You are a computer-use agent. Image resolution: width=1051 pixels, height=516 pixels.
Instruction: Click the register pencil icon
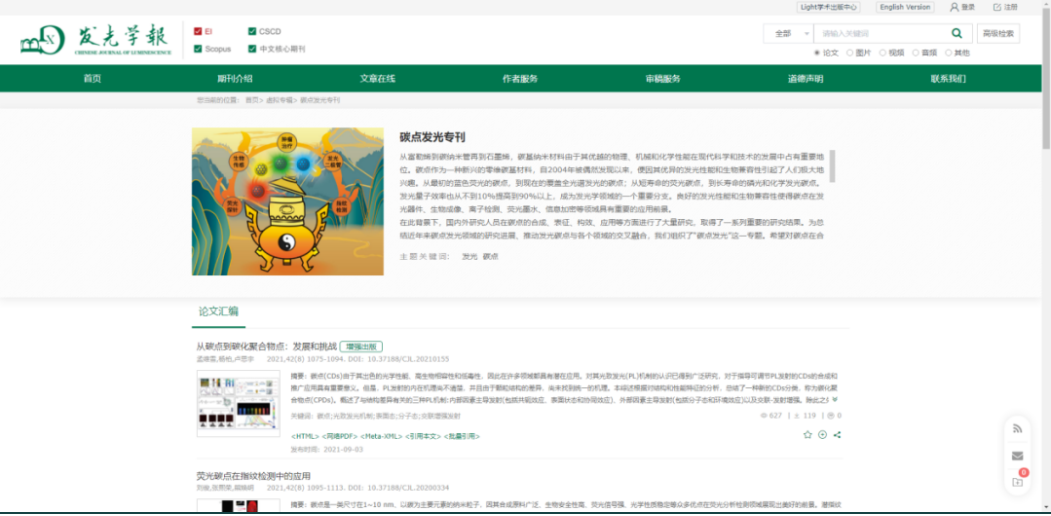[x=997, y=7]
